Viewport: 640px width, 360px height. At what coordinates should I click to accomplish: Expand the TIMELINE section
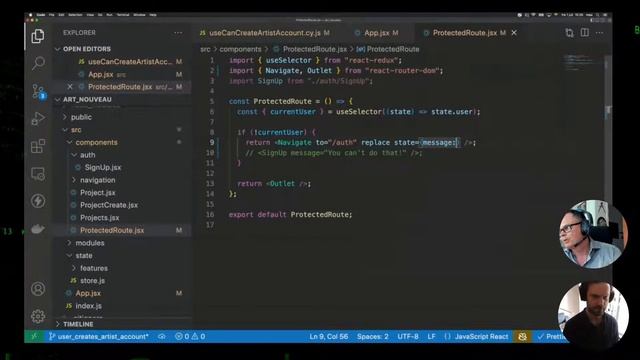click(78, 324)
